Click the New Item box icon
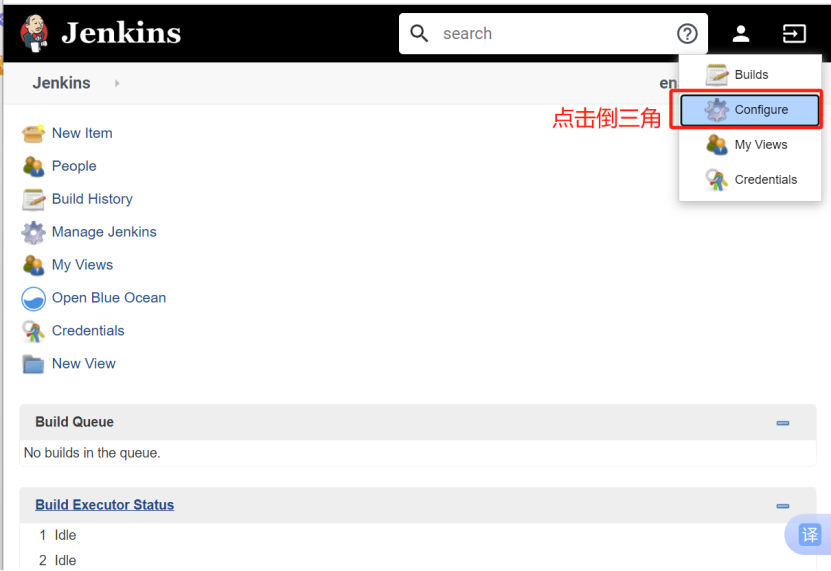 pos(33,133)
